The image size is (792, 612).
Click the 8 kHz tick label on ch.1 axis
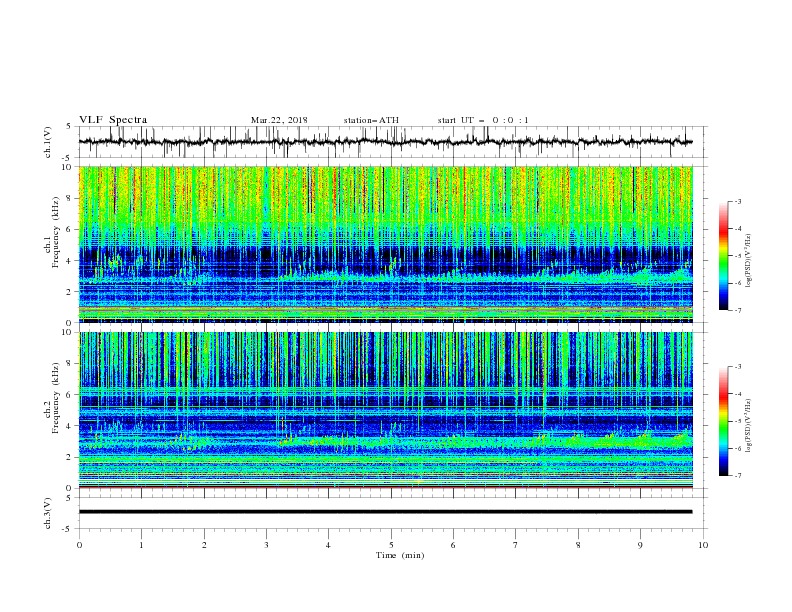click(x=70, y=198)
